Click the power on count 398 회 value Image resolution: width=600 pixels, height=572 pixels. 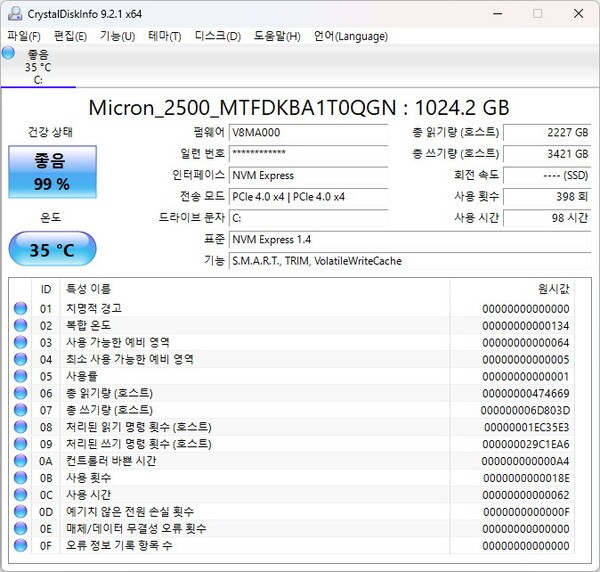(547, 197)
